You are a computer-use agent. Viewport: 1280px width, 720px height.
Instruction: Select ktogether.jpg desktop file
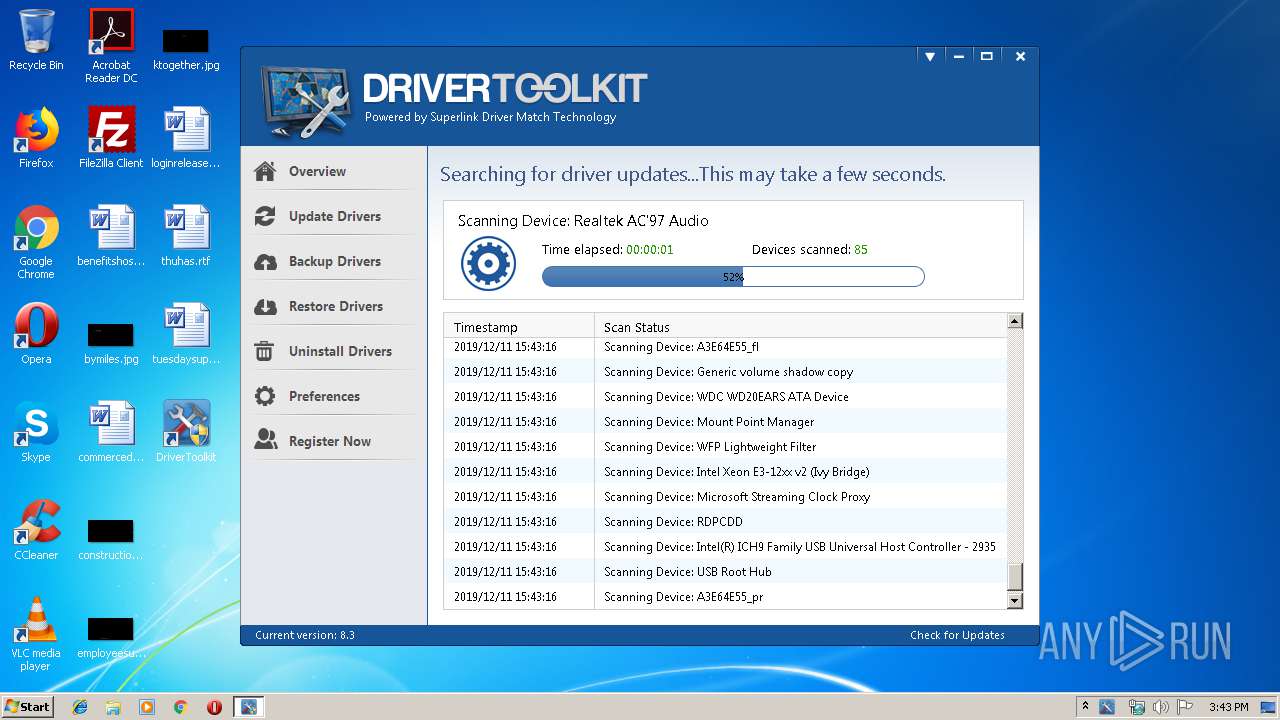[x=186, y=48]
